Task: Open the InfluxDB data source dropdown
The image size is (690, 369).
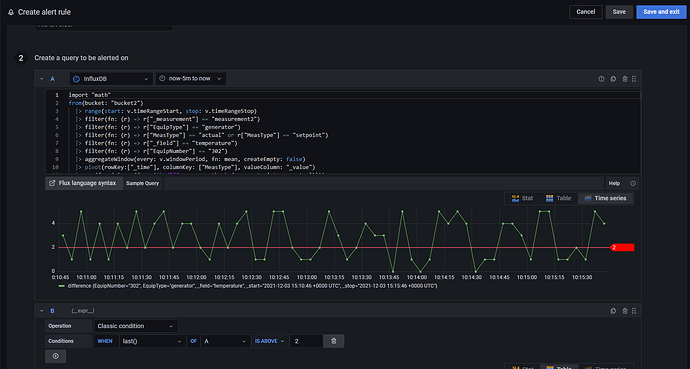Action: [x=111, y=79]
